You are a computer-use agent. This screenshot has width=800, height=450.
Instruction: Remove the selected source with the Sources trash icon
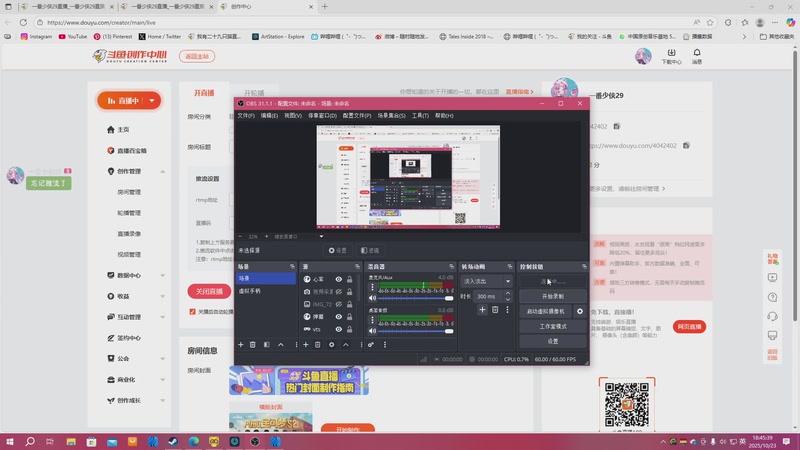coord(317,345)
